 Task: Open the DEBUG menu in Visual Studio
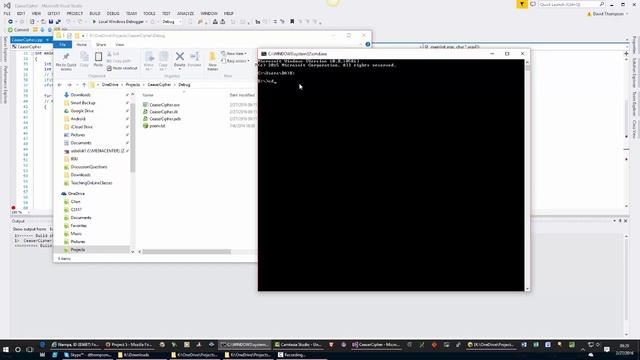coord(113,13)
